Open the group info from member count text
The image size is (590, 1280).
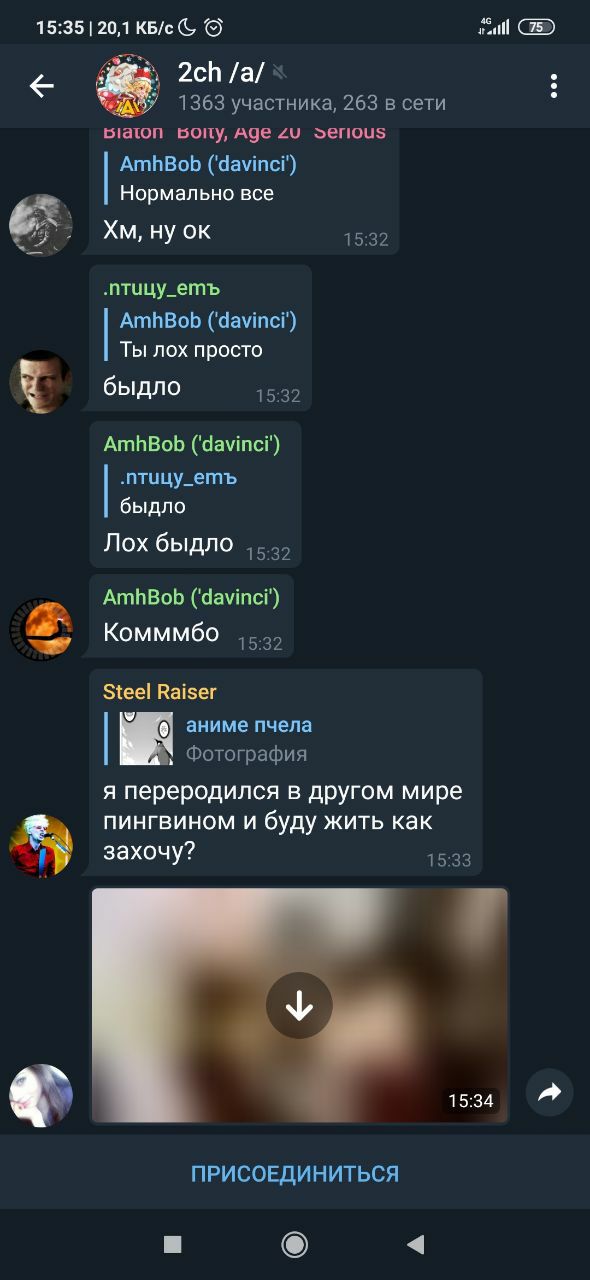tap(312, 103)
